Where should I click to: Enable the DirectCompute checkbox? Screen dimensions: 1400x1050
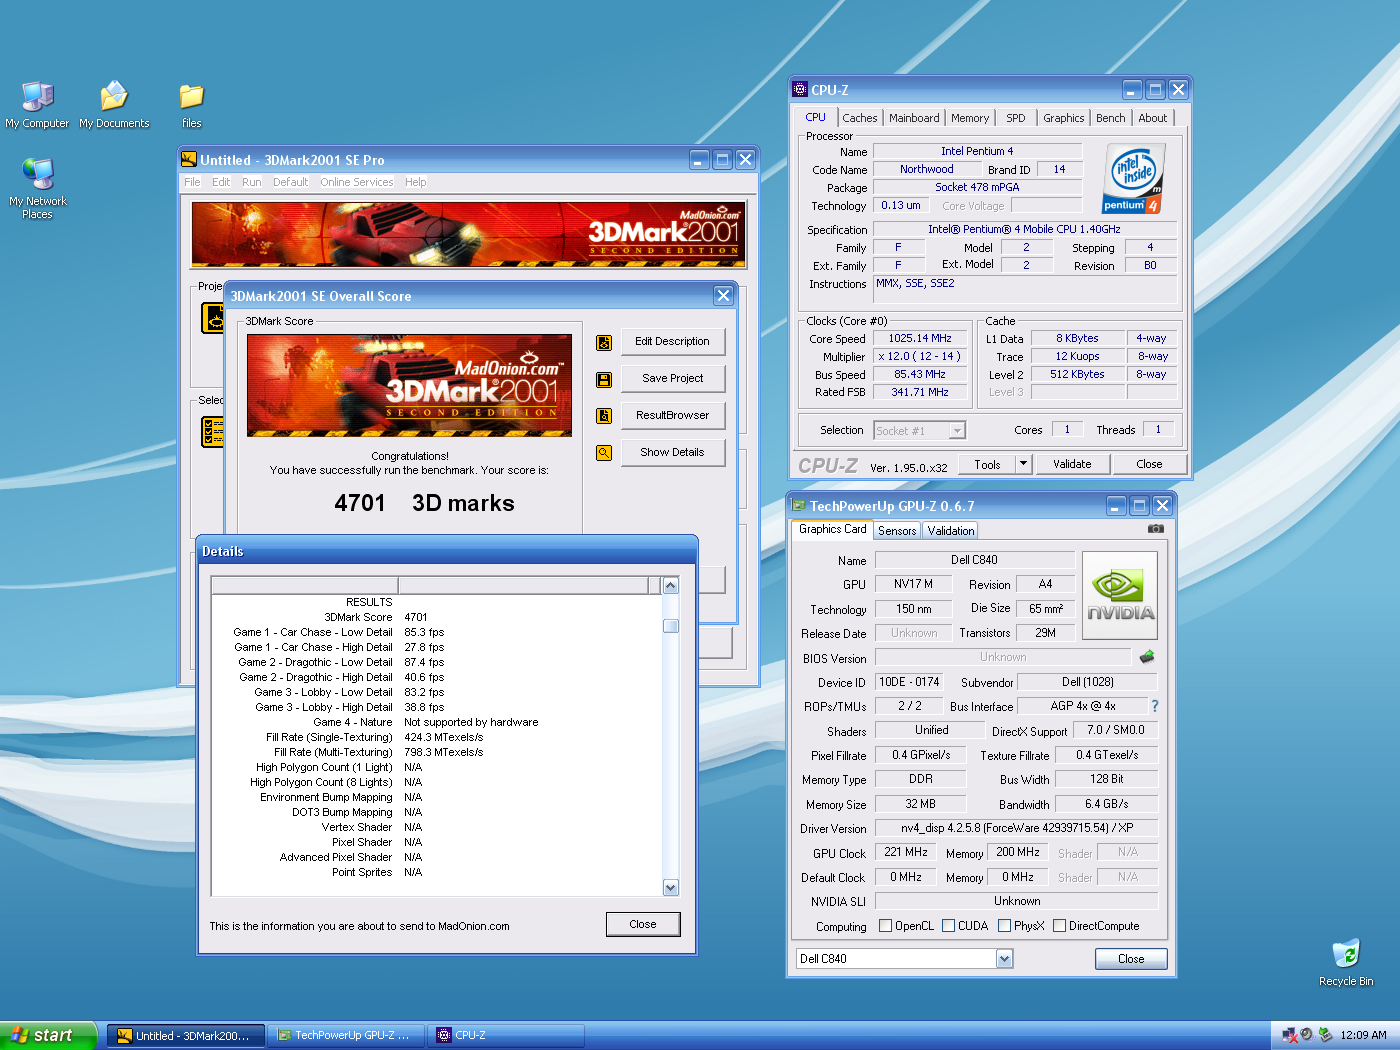point(1059,926)
